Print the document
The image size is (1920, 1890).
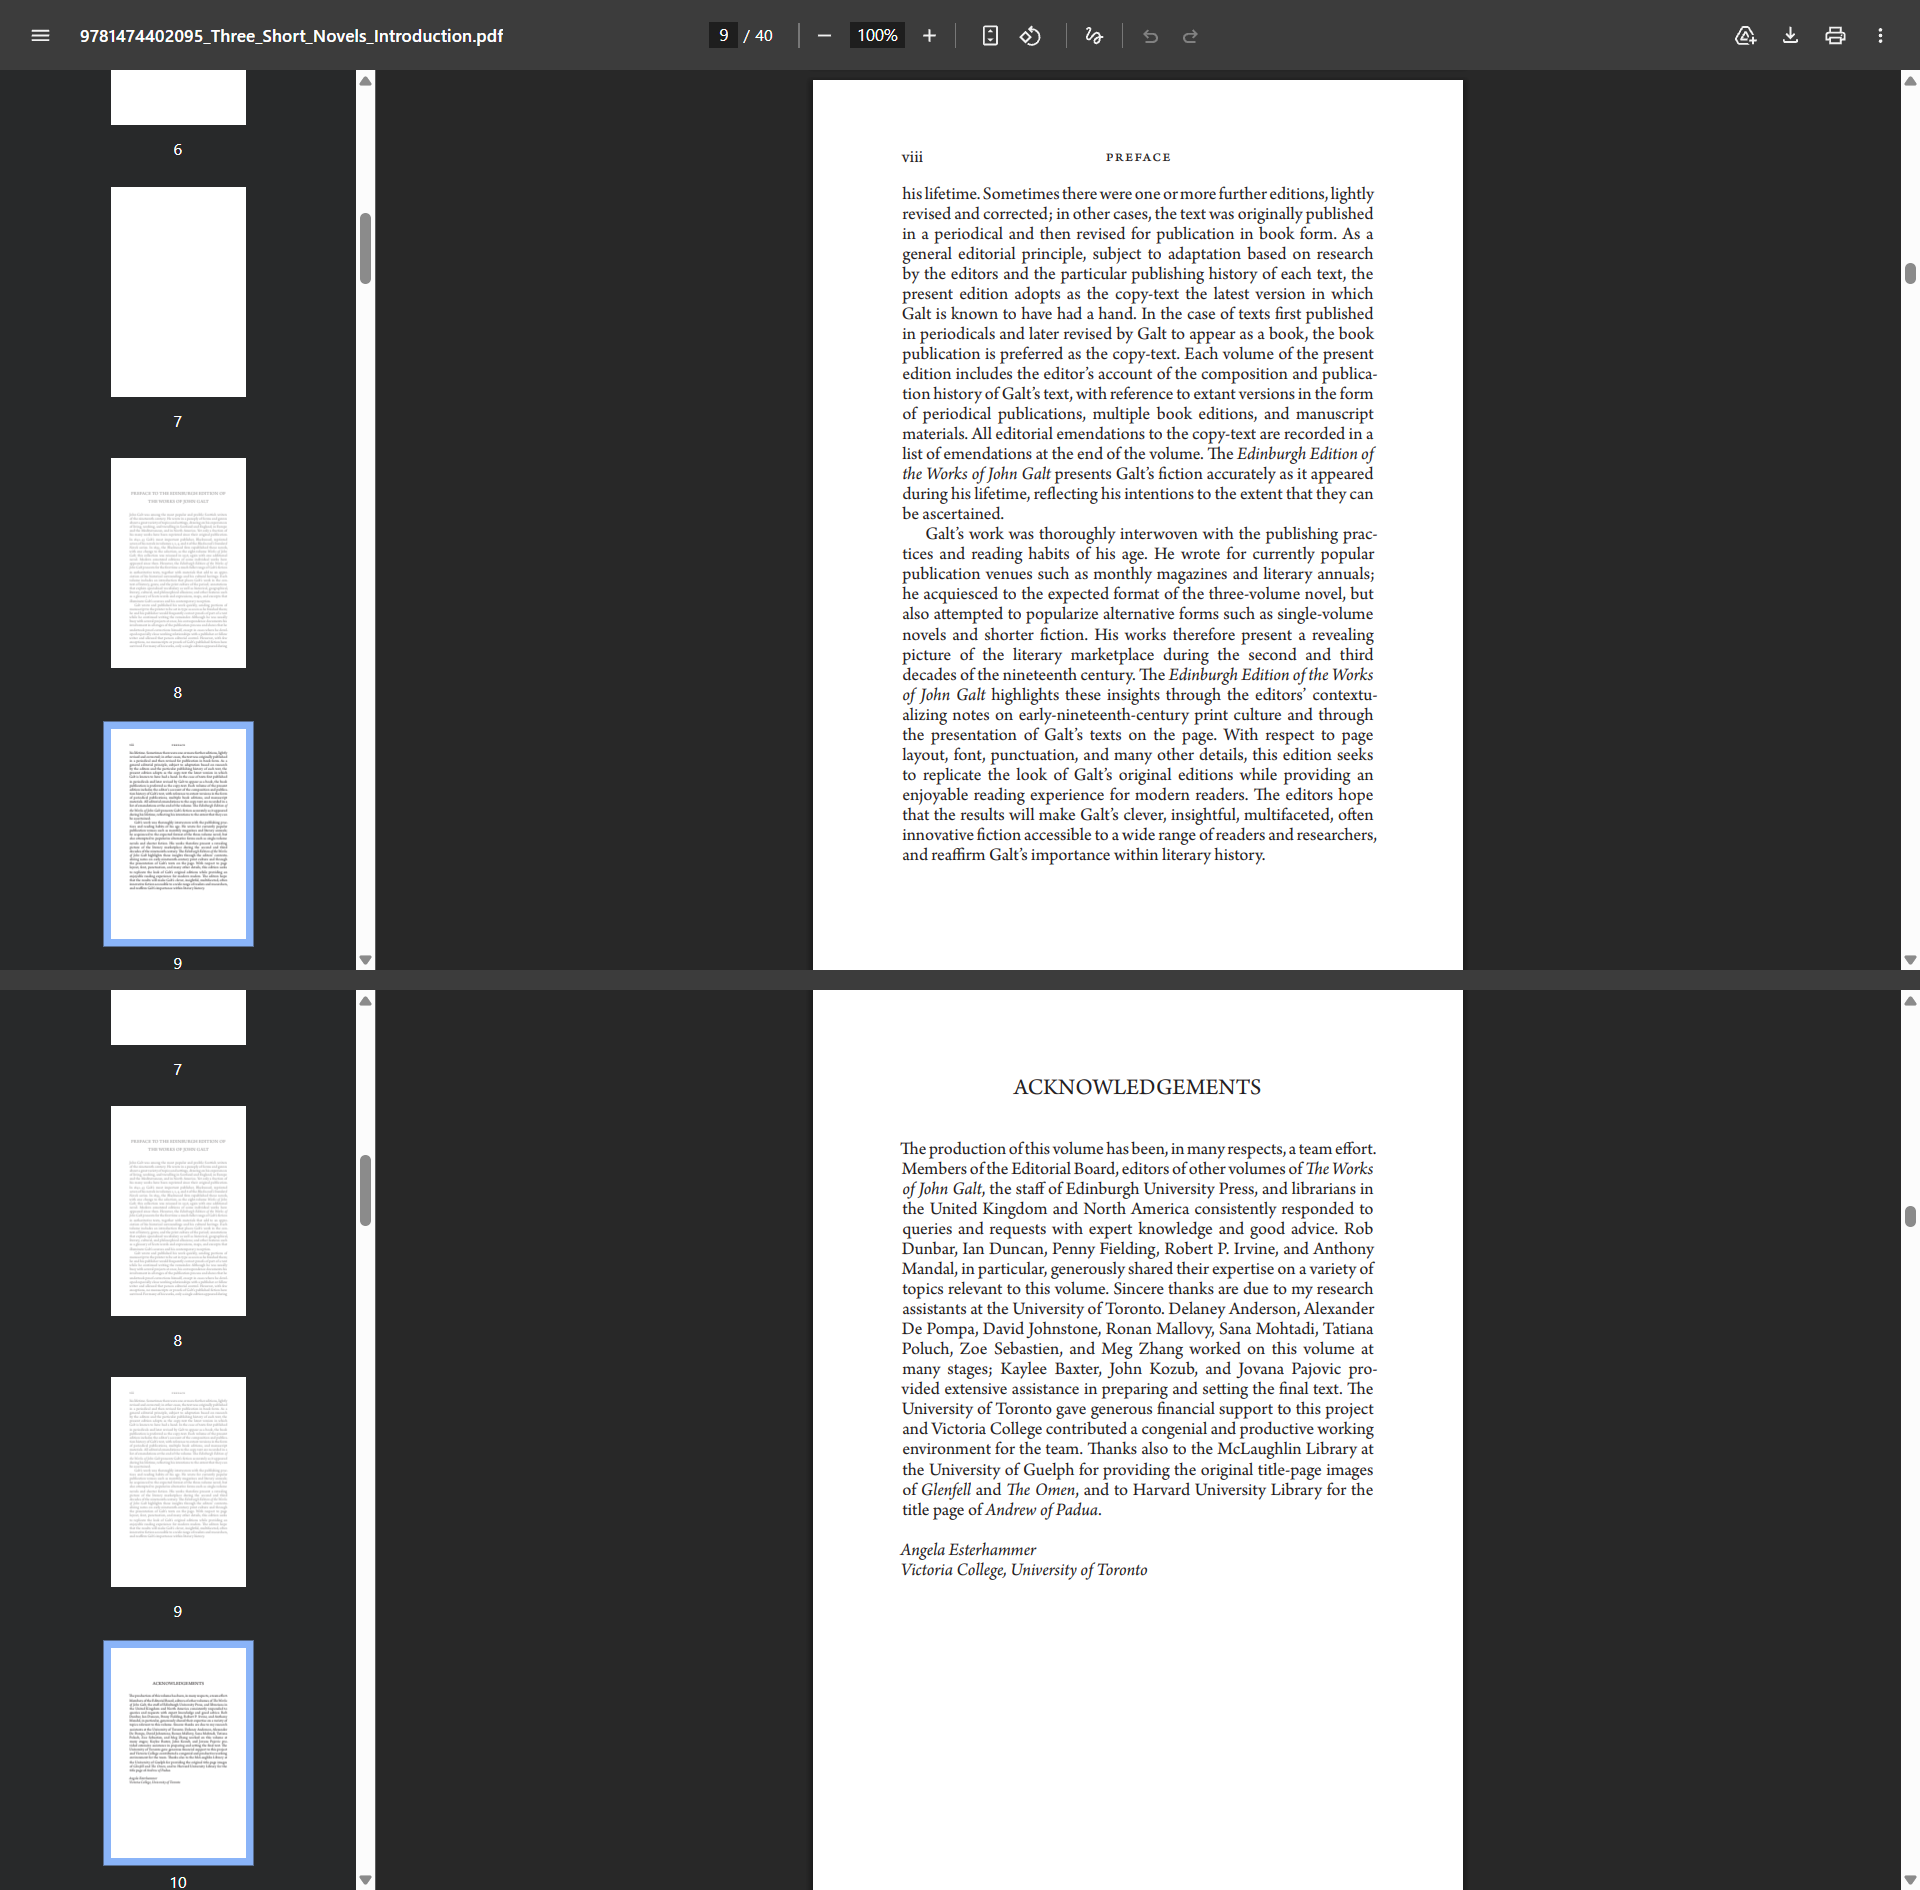1835,36
